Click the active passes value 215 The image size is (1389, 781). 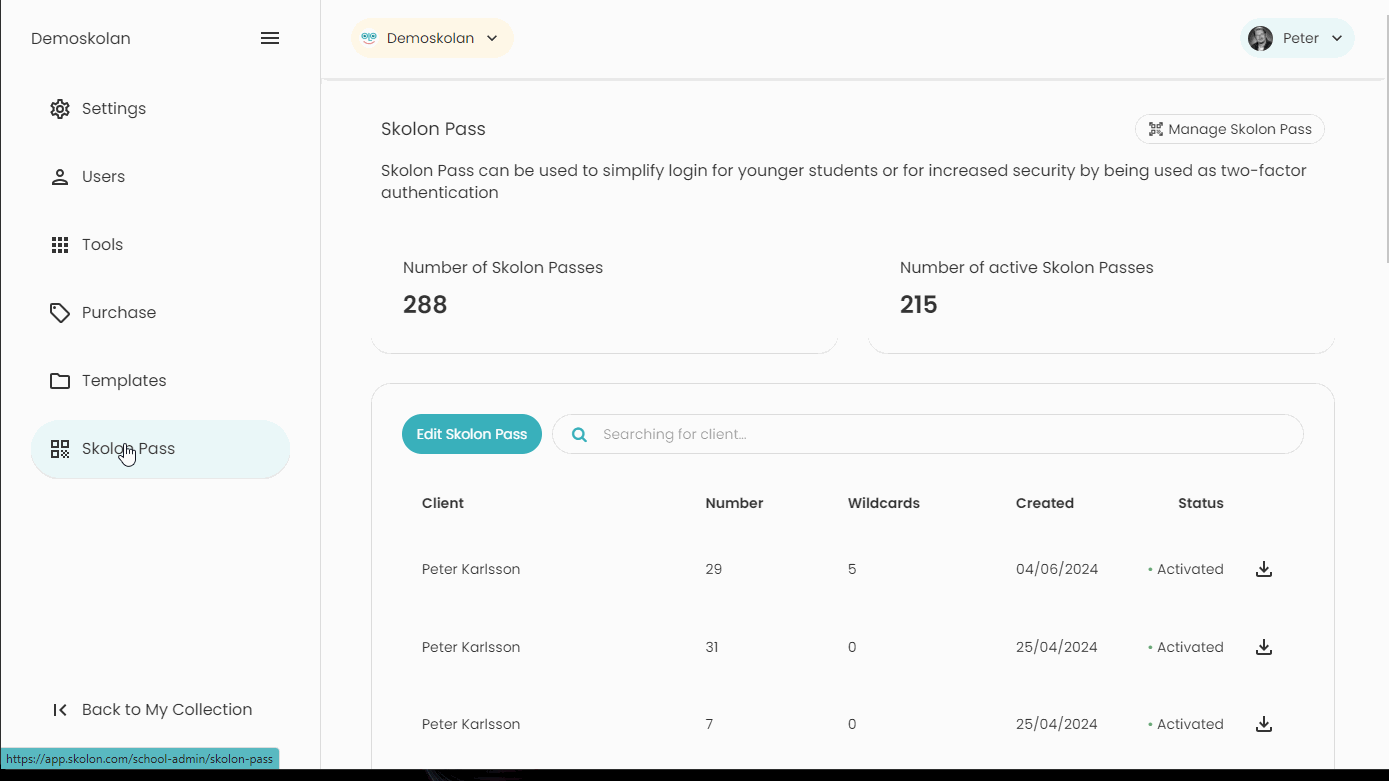coord(919,305)
